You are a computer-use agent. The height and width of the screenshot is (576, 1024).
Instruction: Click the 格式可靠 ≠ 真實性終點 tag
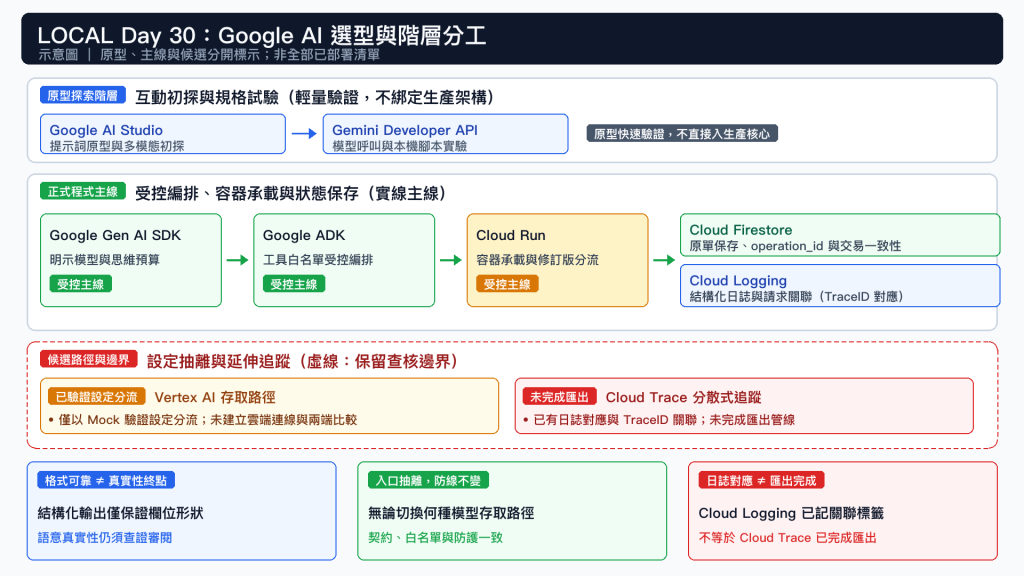coord(106,481)
